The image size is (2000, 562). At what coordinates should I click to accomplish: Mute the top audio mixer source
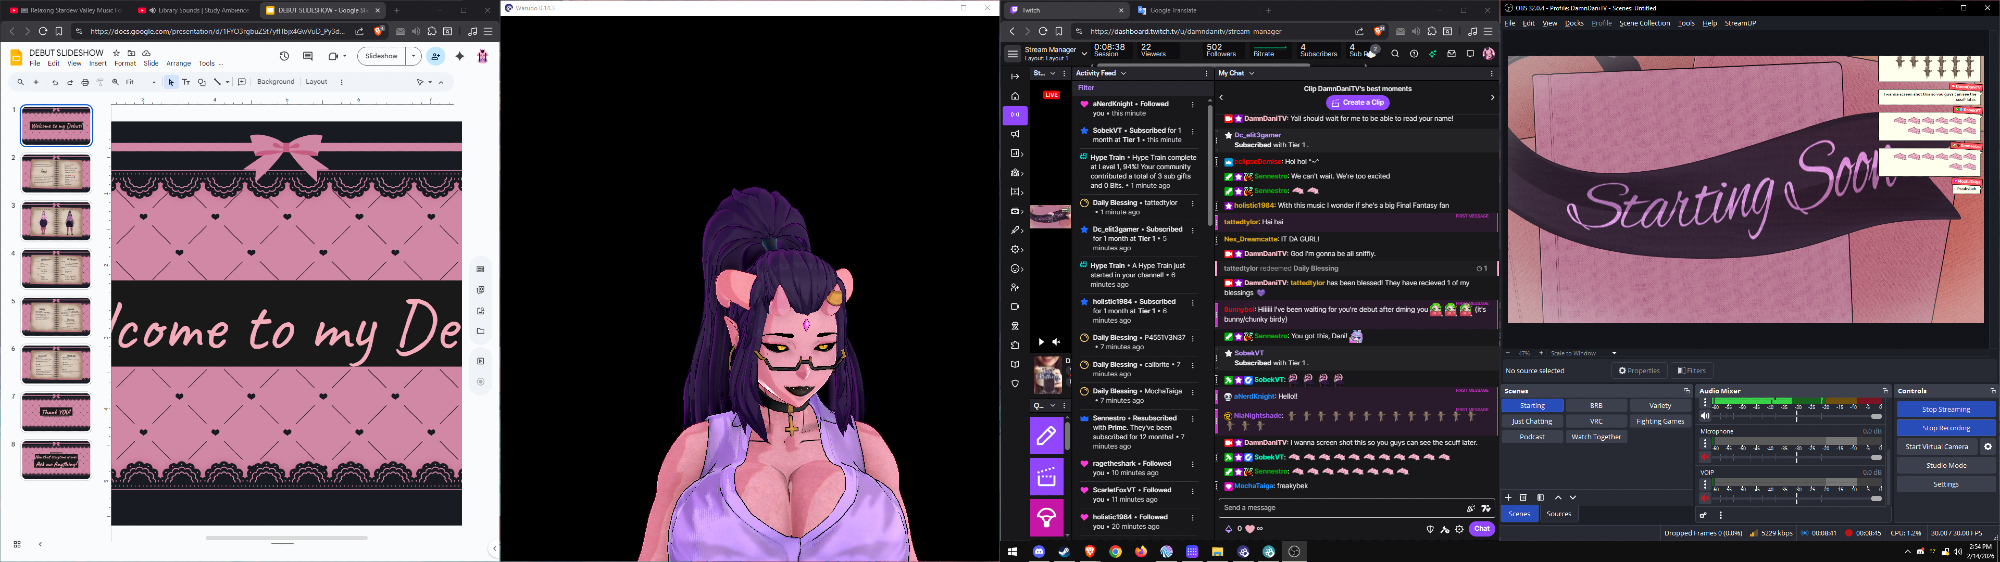pos(1705,416)
